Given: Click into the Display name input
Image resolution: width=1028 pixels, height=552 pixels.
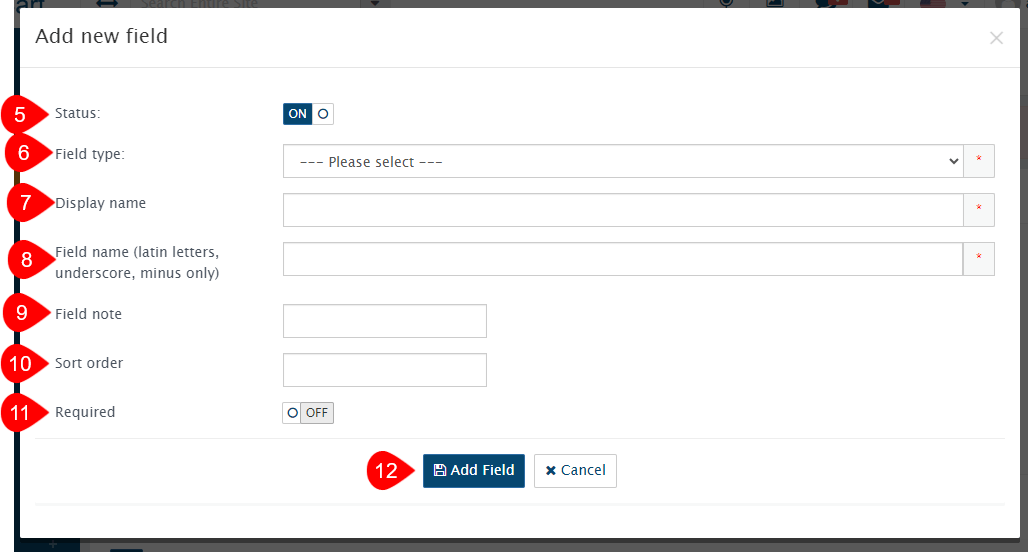Looking at the screenshot, I should pos(622,210).
